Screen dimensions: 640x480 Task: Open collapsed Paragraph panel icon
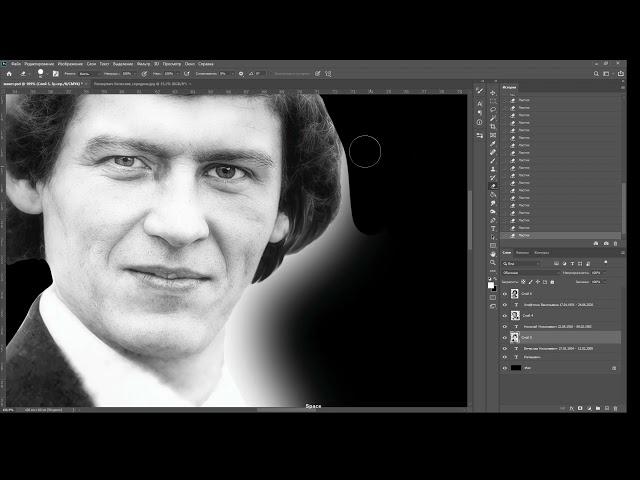480,113
